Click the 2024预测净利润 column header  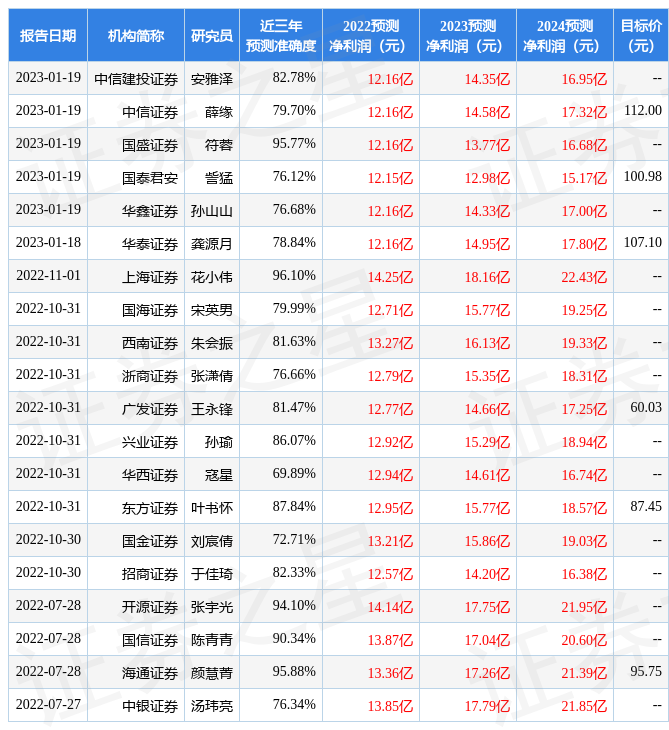tap(565, 35)
